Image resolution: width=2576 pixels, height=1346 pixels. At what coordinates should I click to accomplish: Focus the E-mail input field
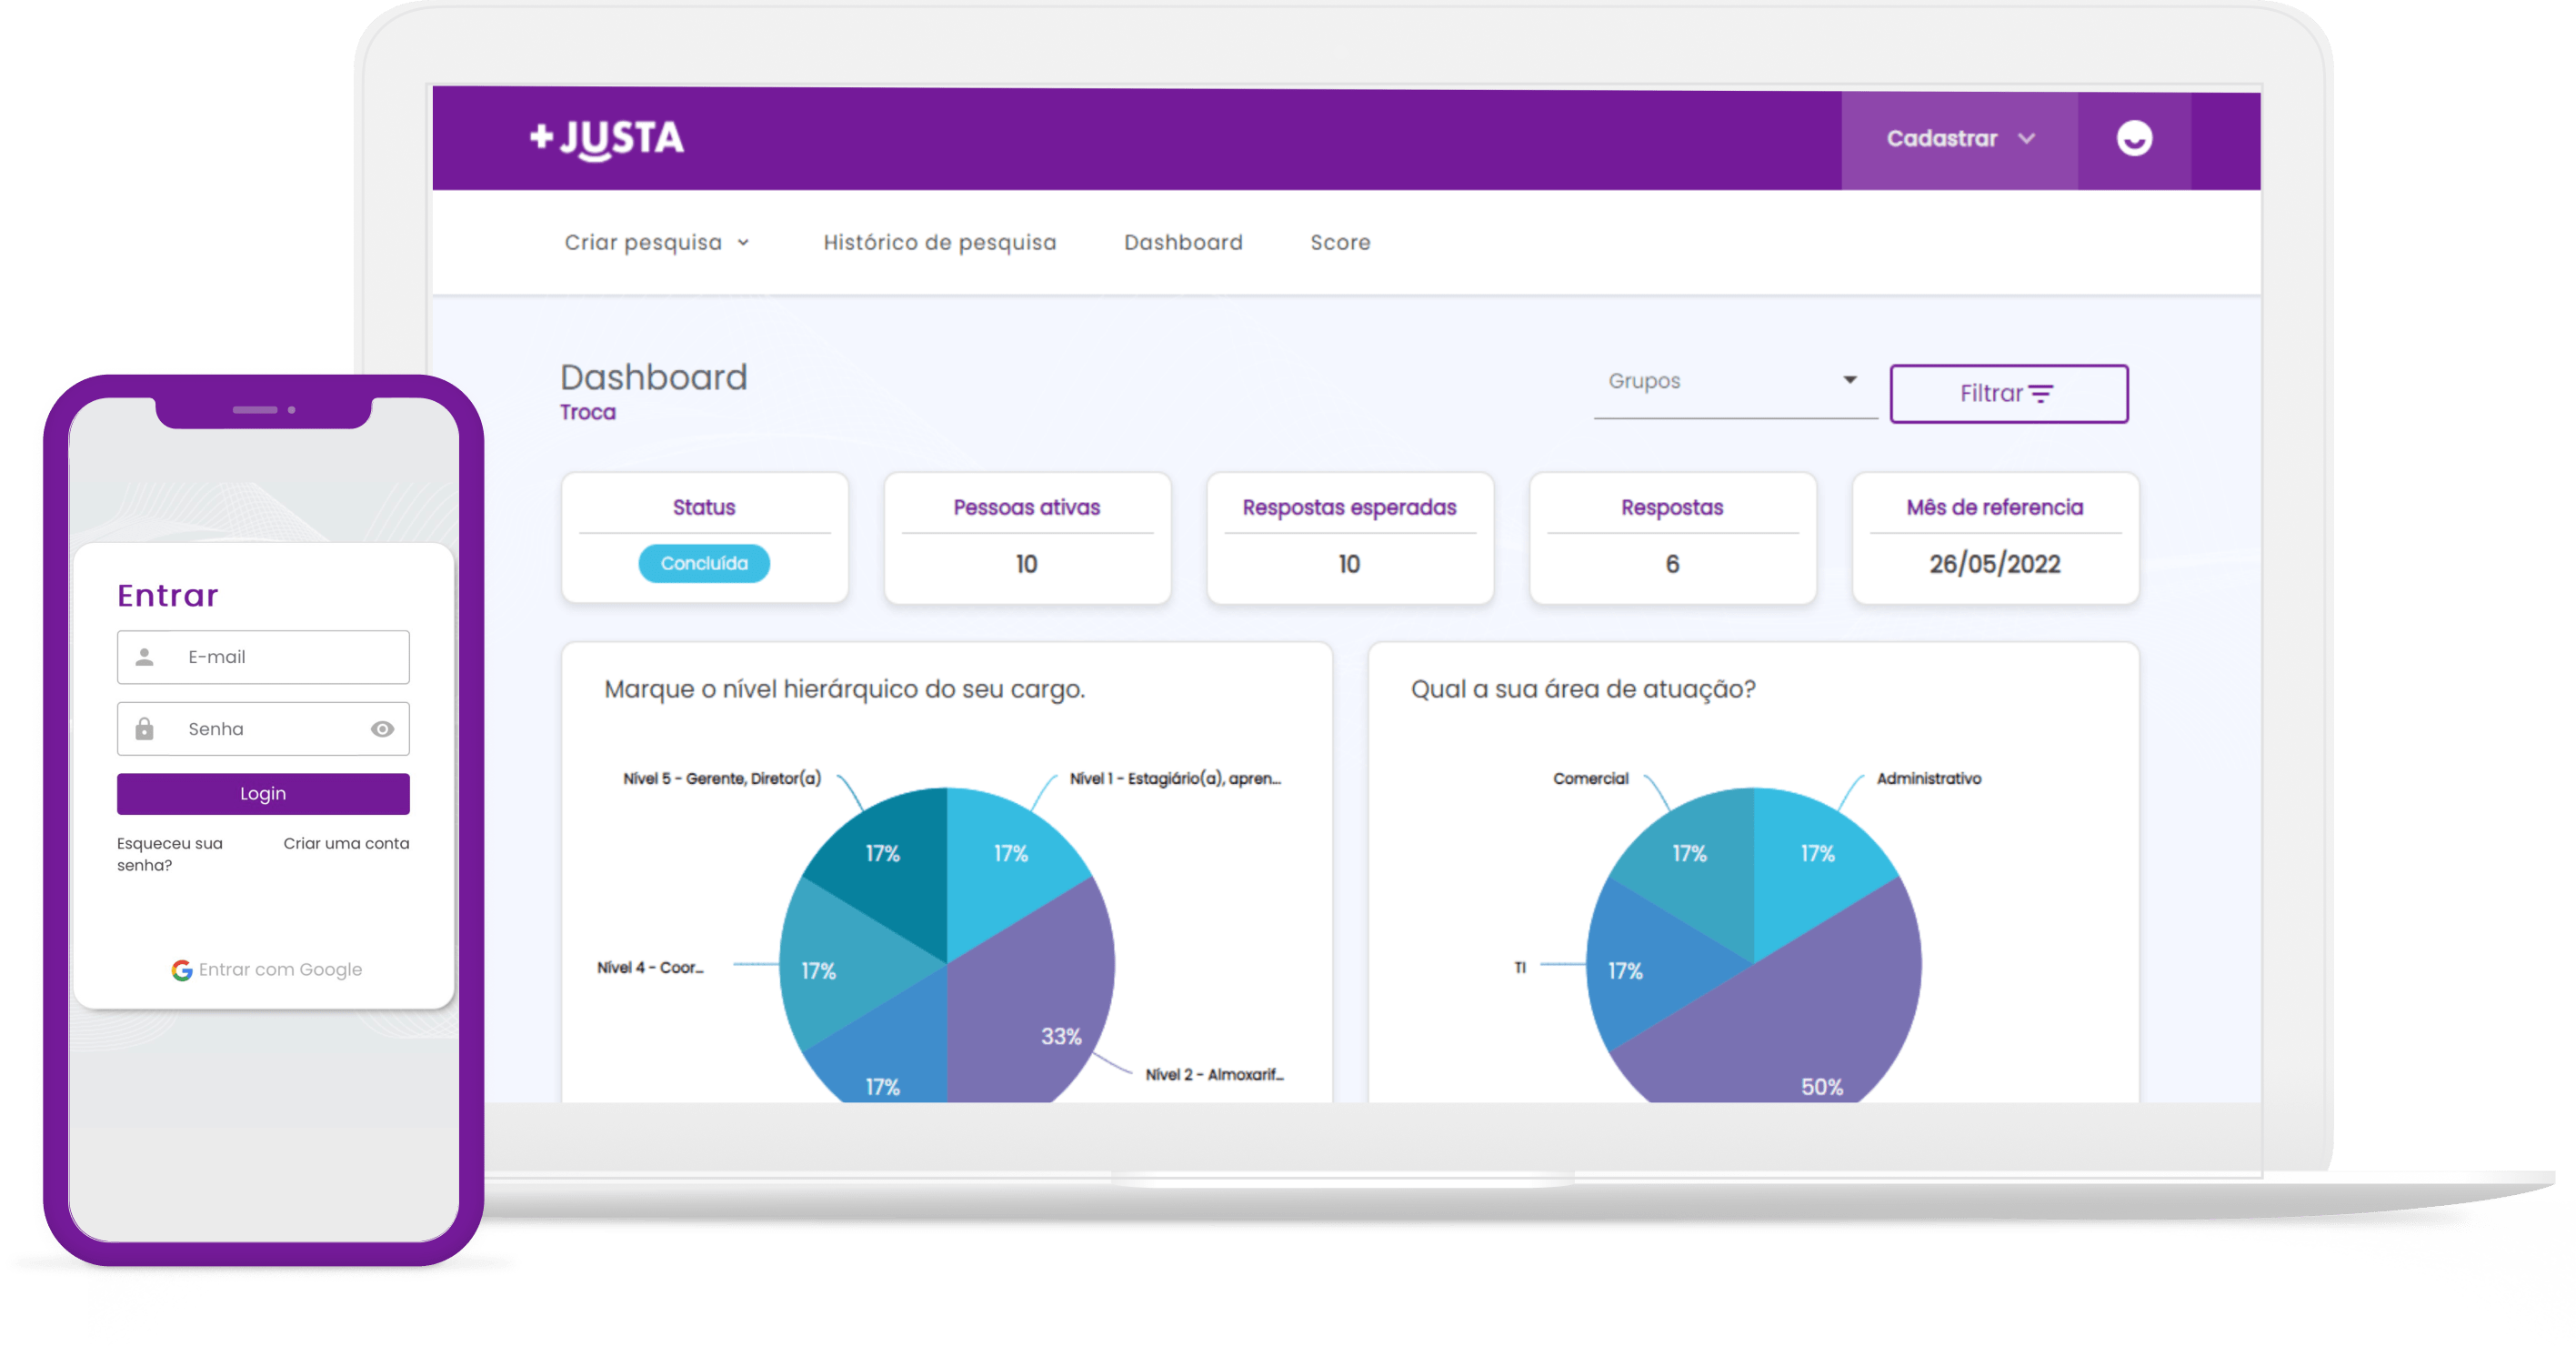coord(263,657)
